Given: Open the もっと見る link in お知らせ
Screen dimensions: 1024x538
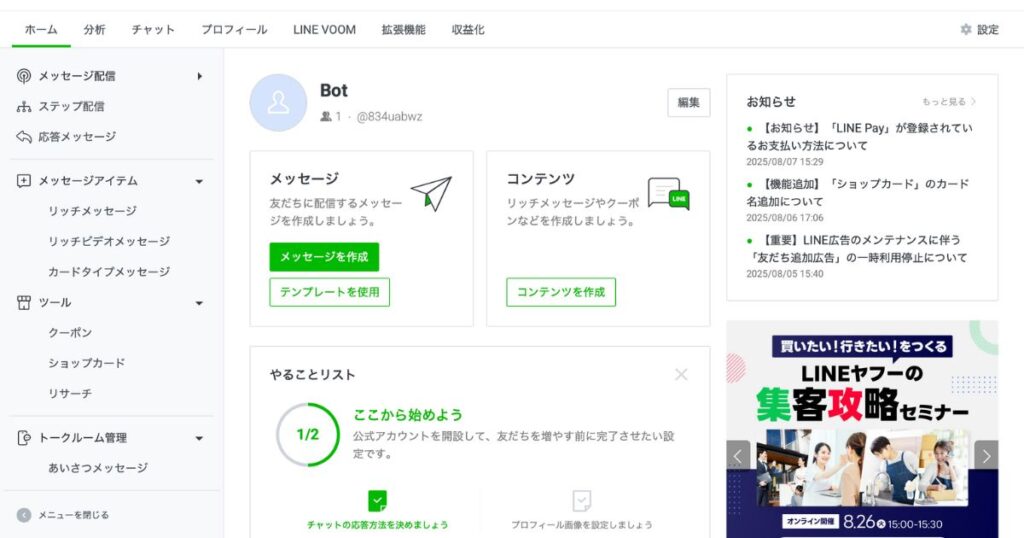Looking at the screenshot, I should click(x=948, y=102).
